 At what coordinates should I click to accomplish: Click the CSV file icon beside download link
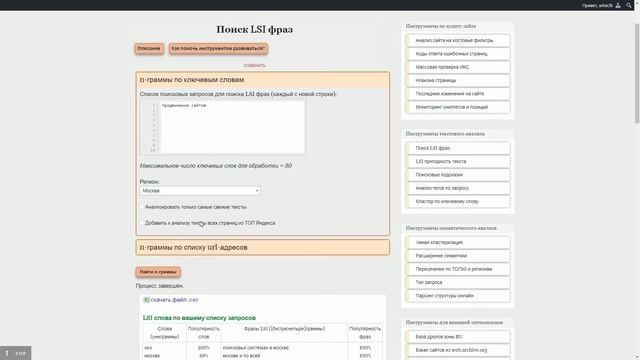[x=146, y=300]
